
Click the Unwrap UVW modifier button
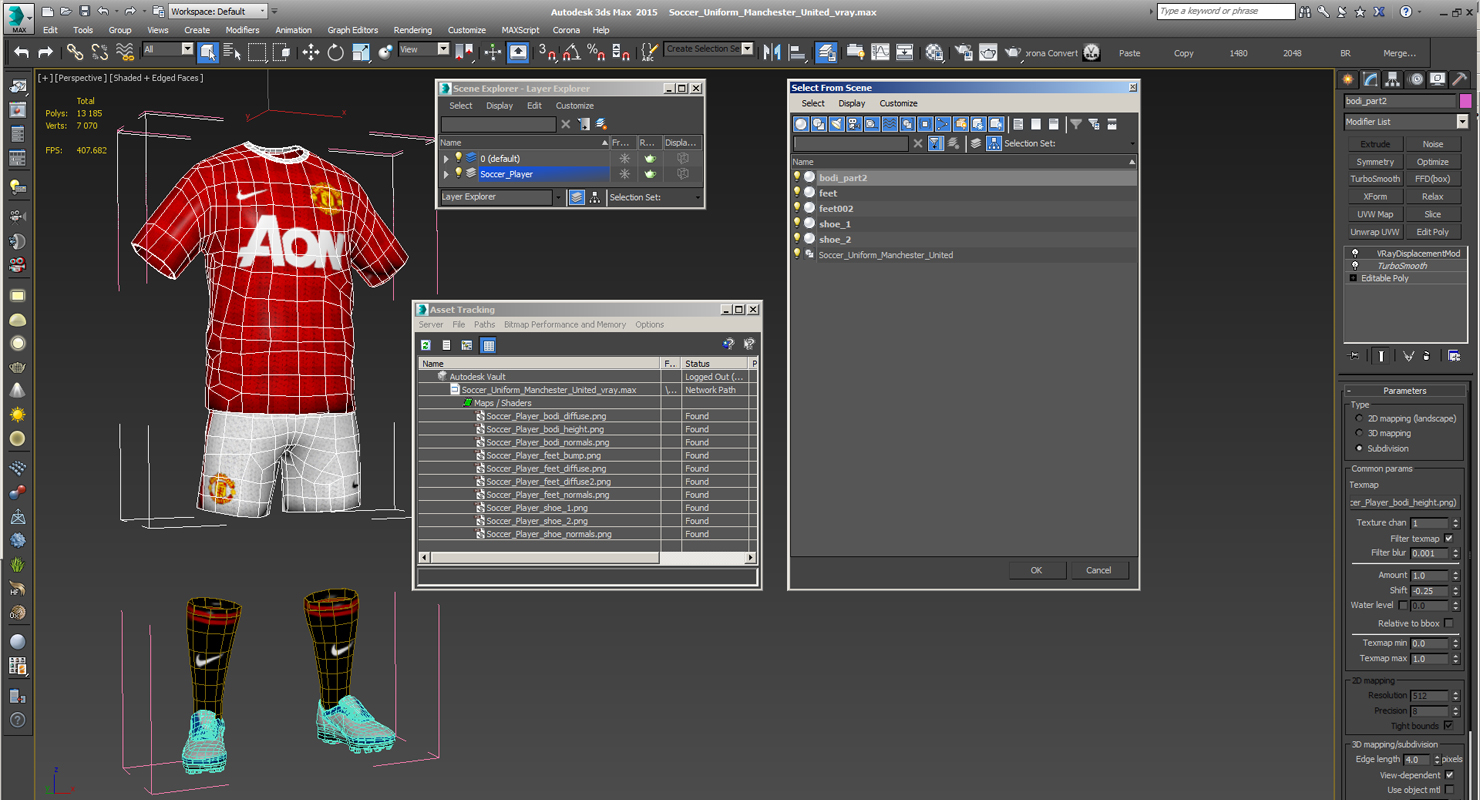1375,232
